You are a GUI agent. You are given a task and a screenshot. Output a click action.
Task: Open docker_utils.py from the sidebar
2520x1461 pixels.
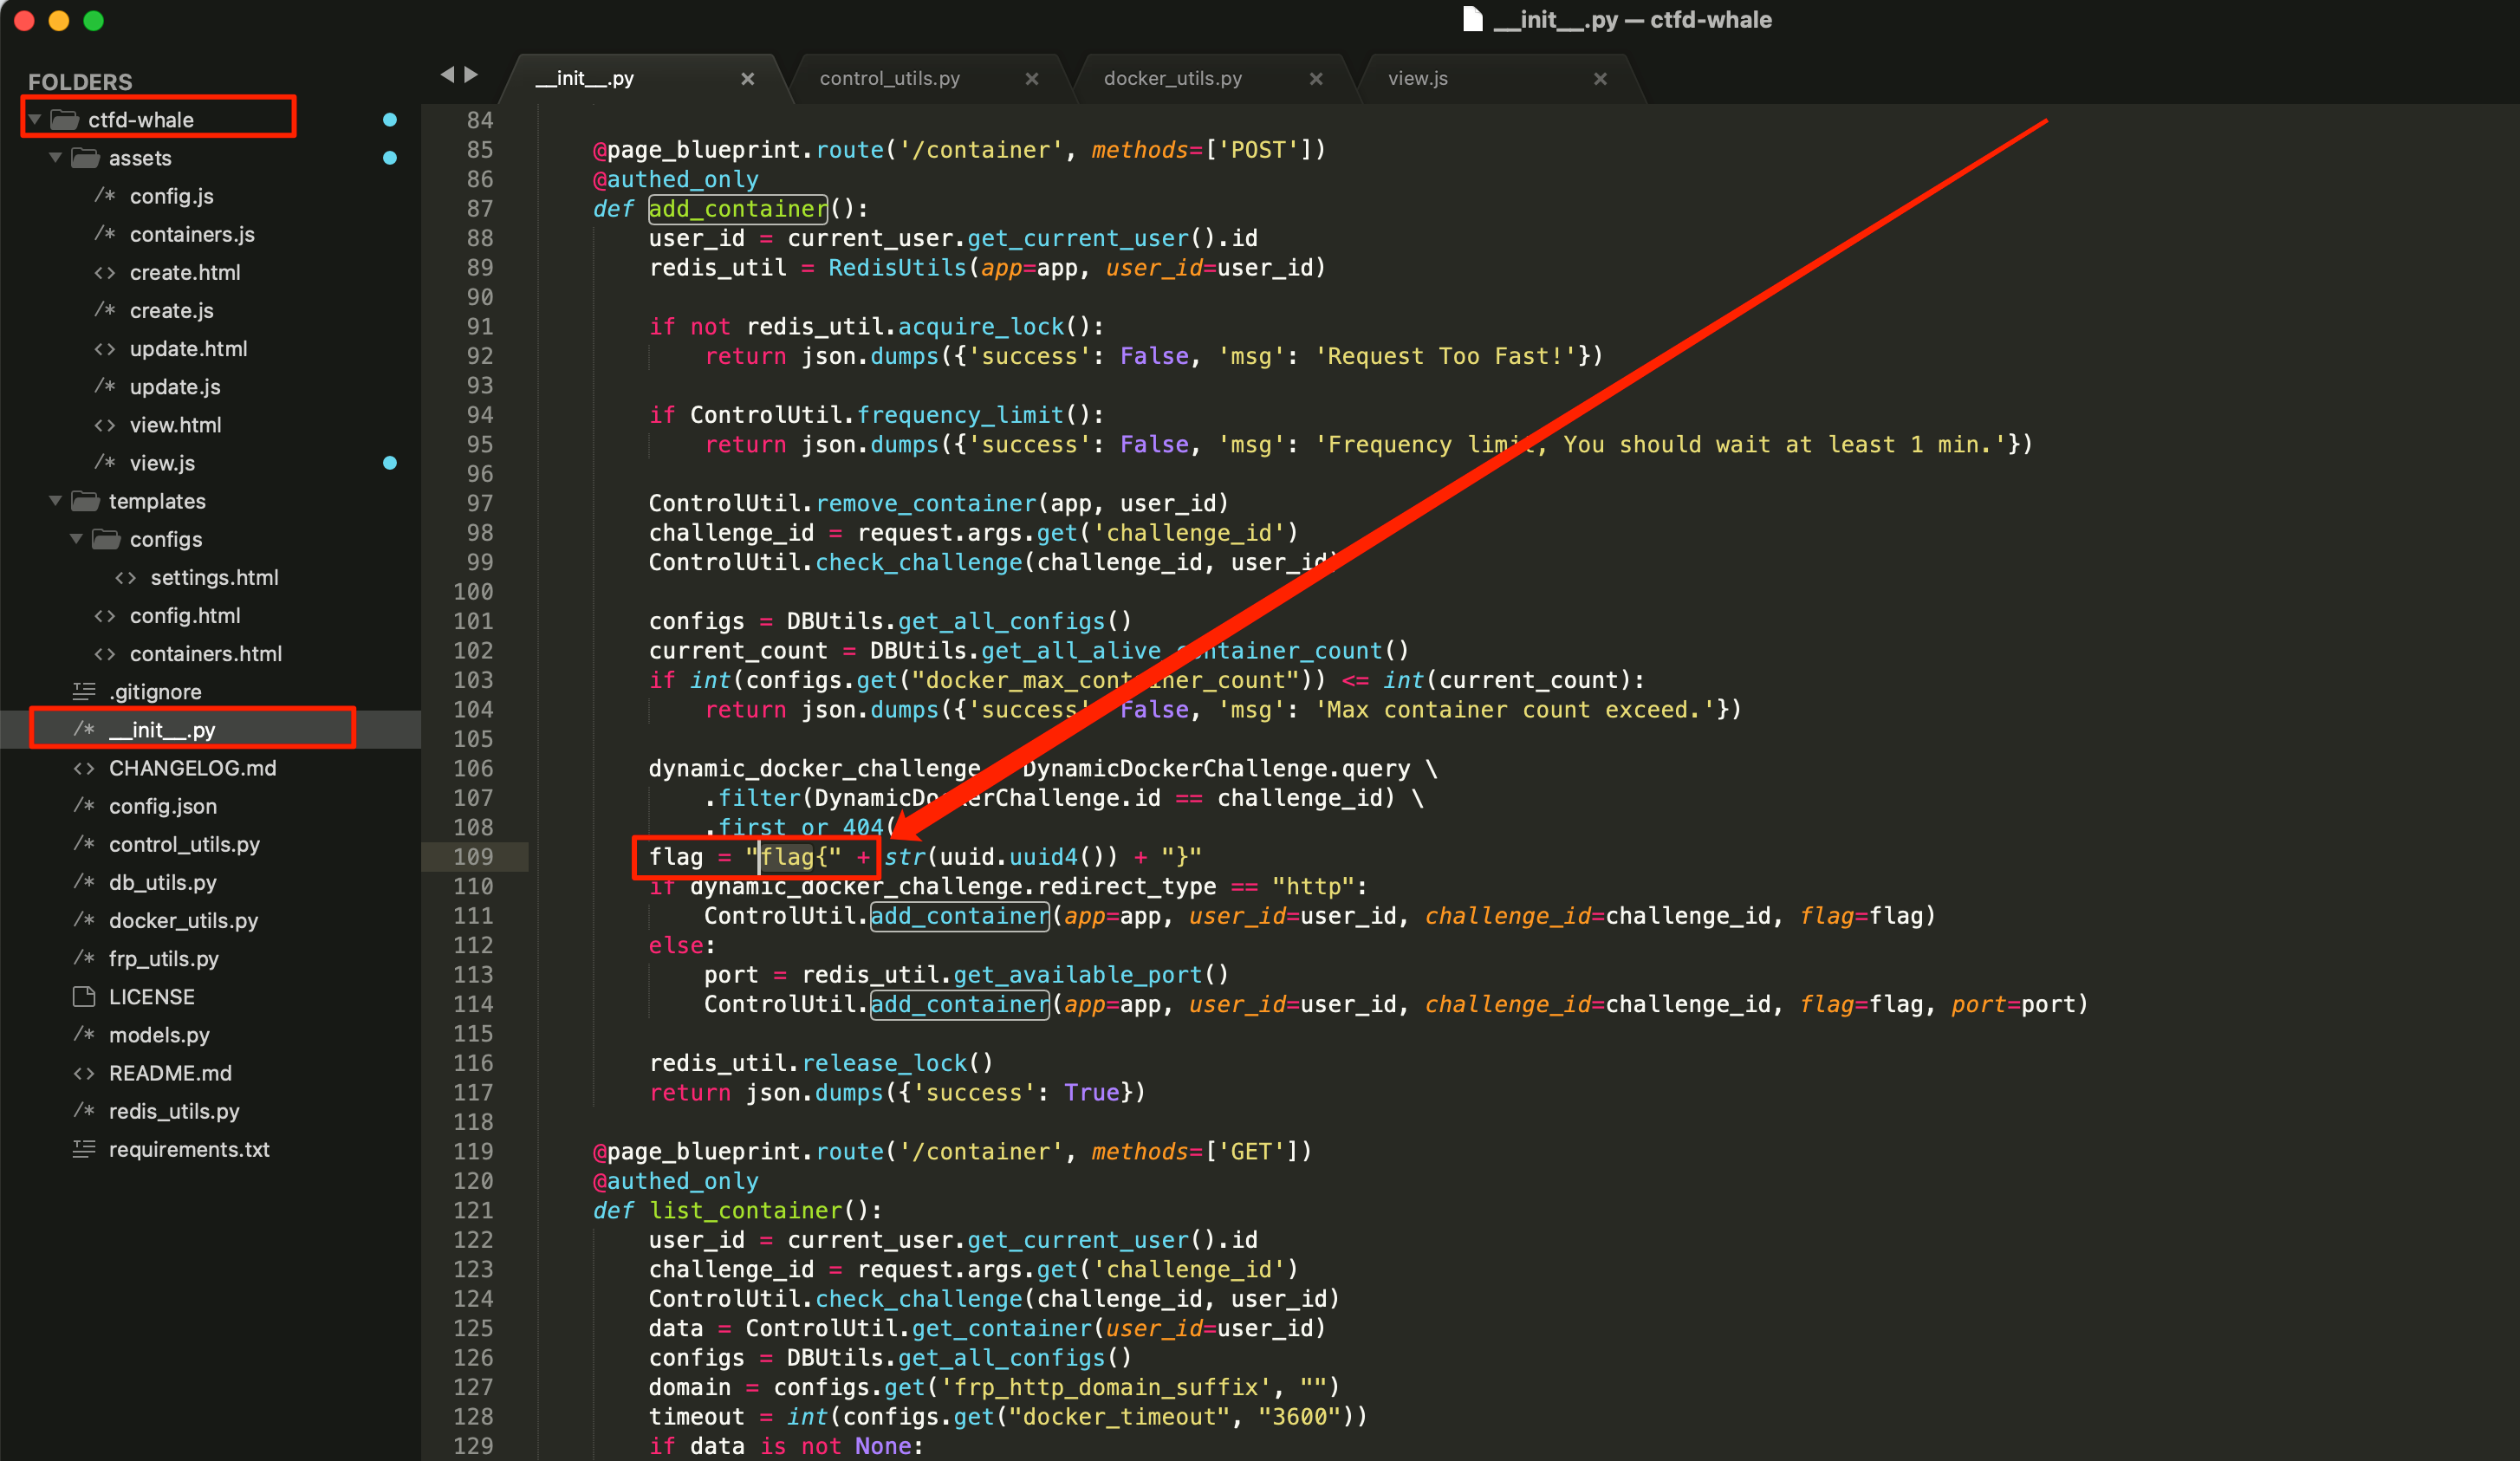(x=183, y=920)
